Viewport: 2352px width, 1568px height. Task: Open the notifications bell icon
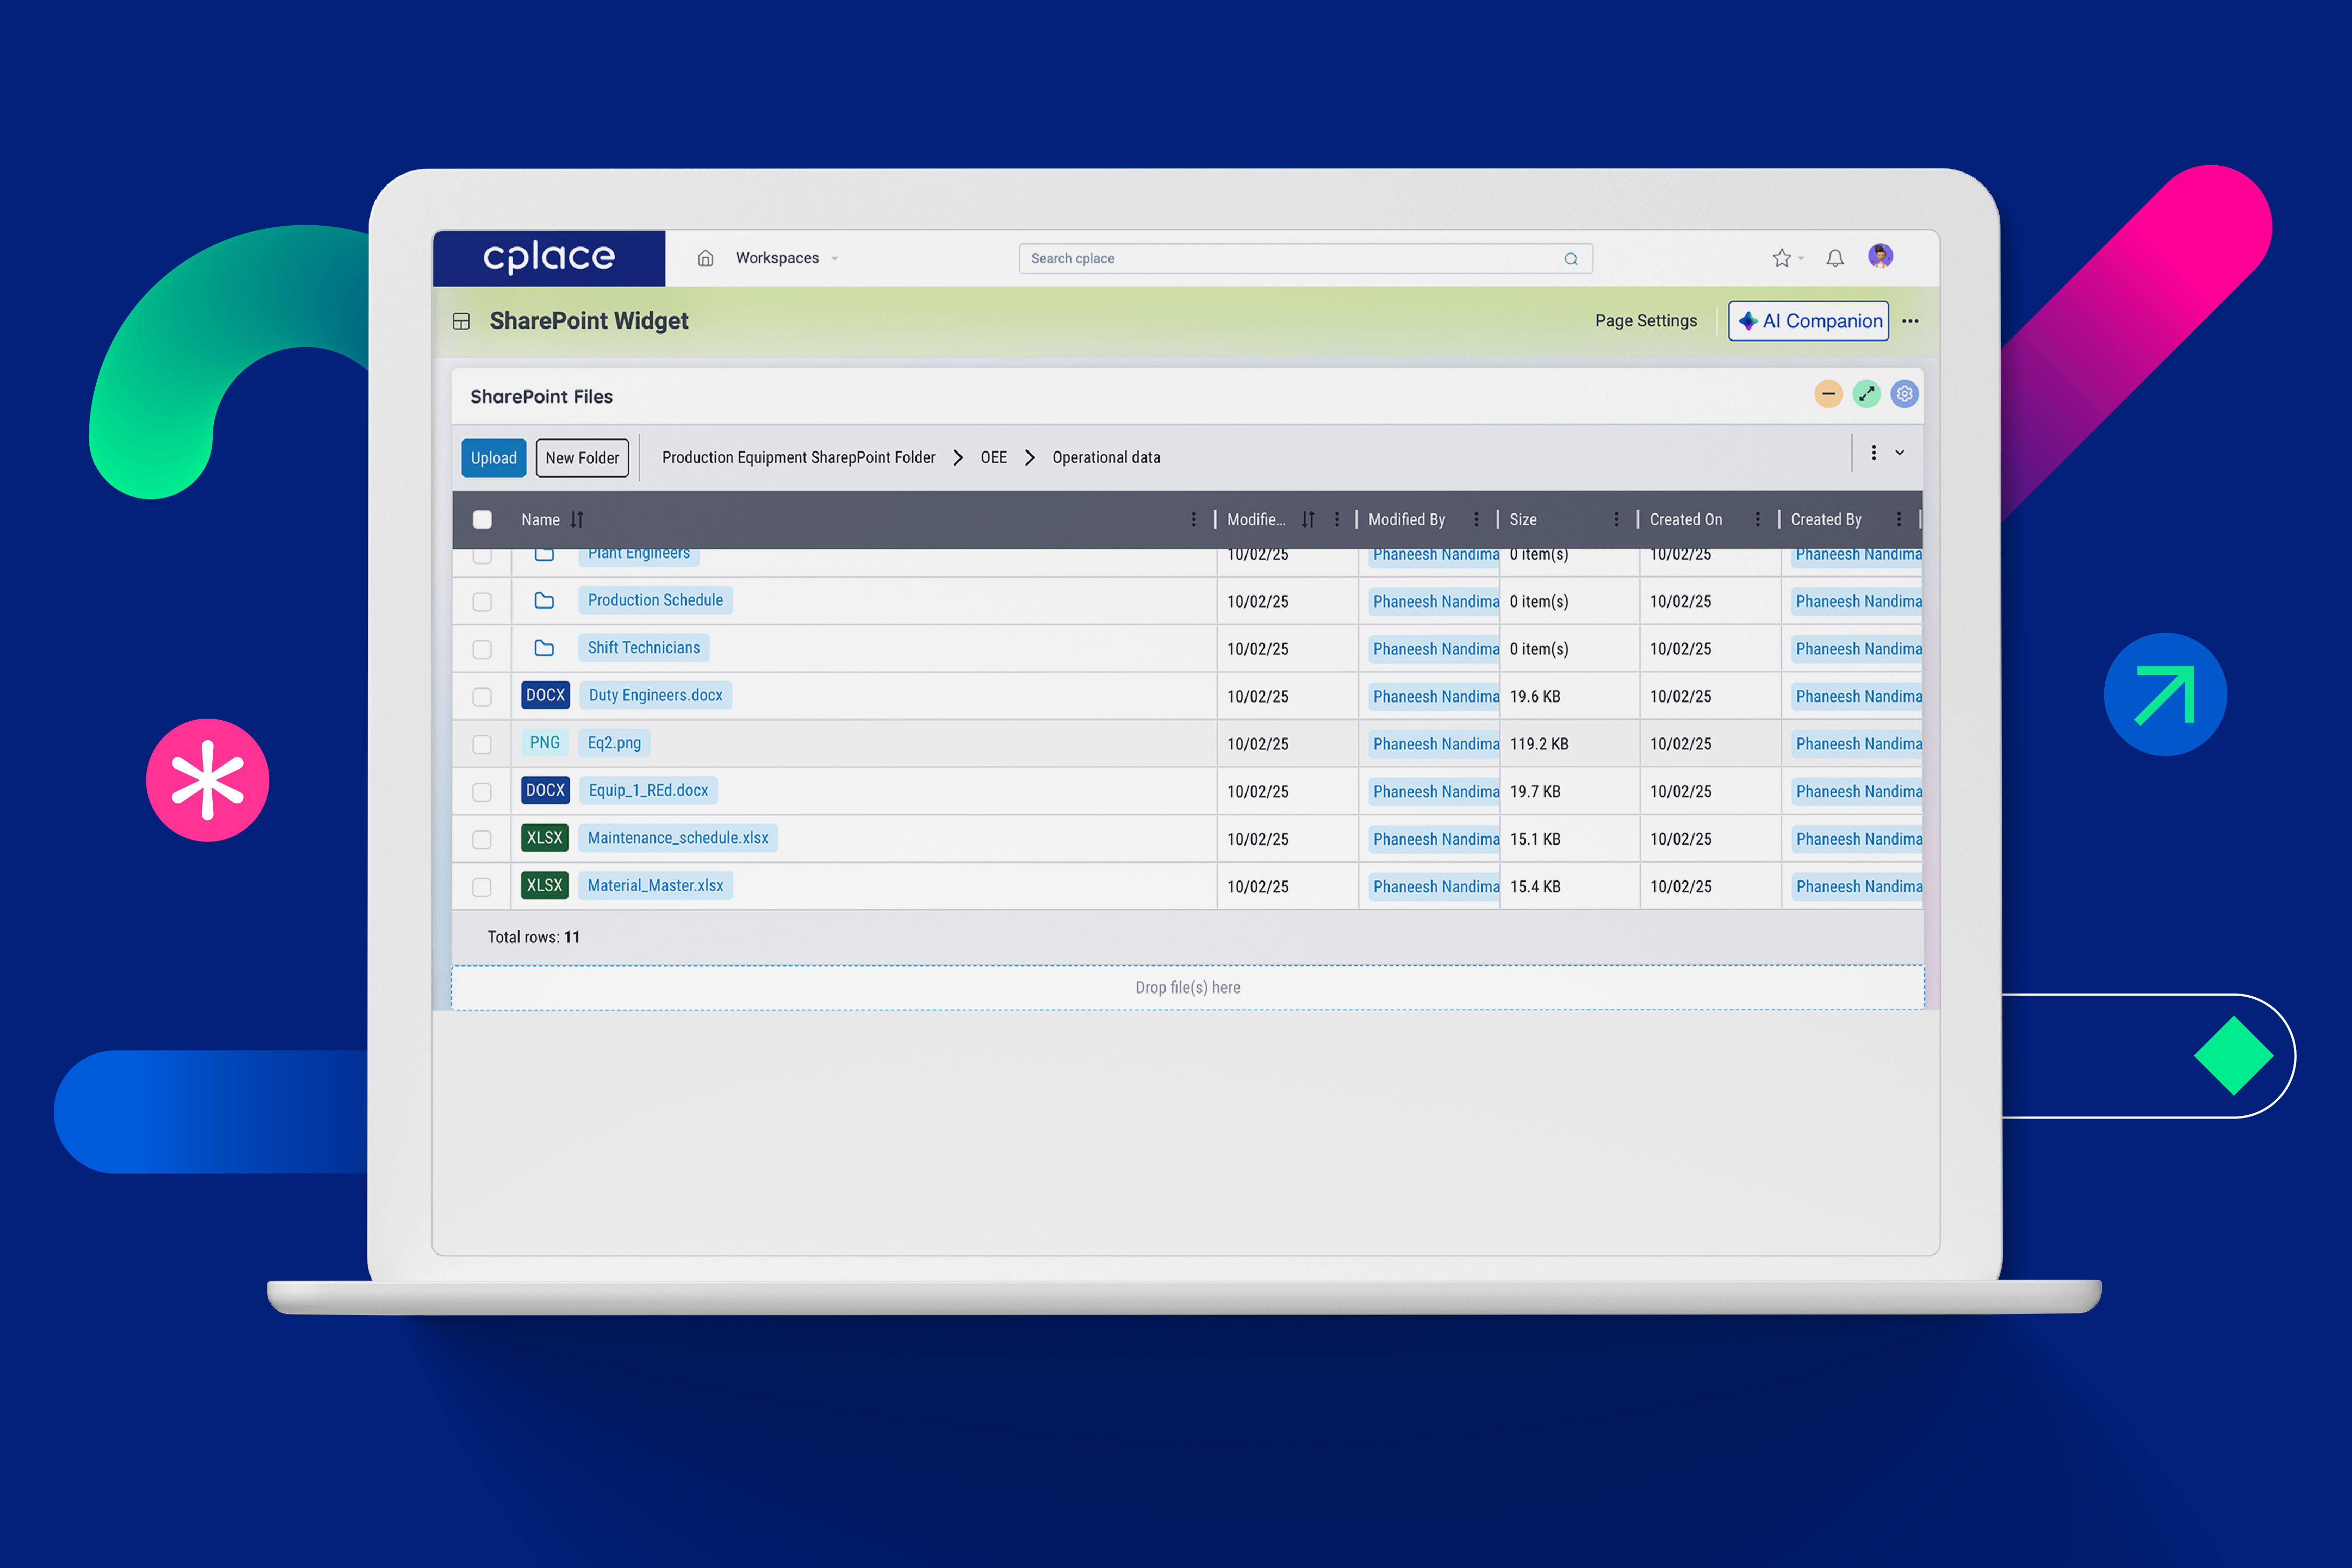(x=1835, y=258)
